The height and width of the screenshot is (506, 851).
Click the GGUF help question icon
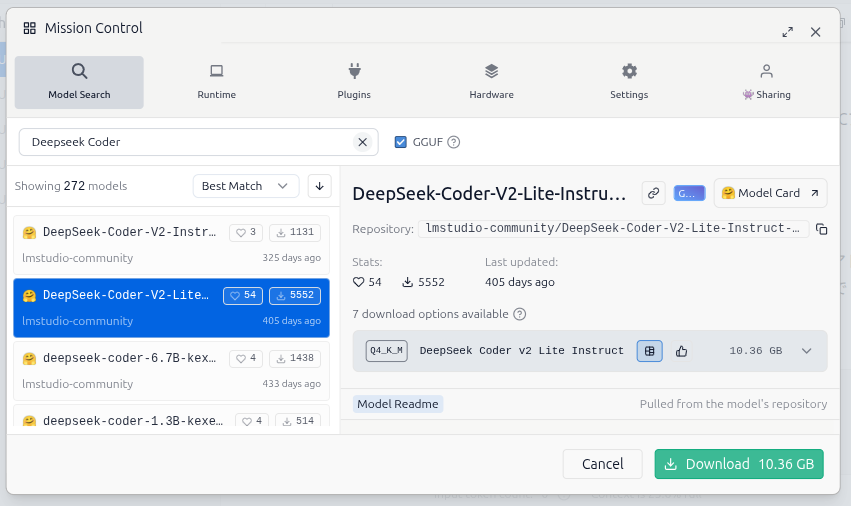[454, 142]
